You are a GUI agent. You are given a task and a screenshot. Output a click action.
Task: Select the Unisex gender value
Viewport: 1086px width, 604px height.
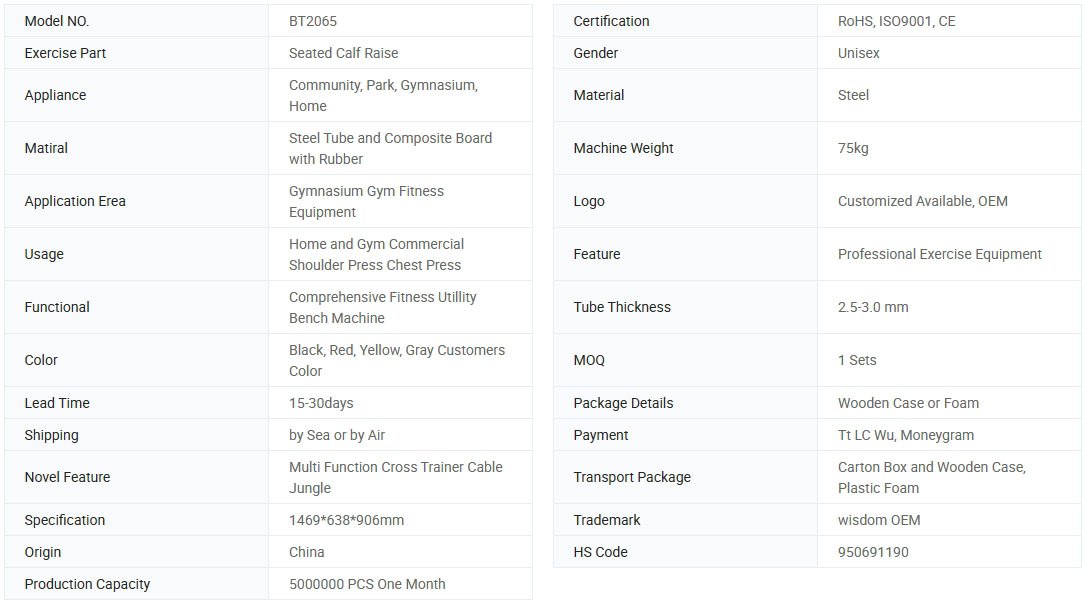[x=858, y=53]
